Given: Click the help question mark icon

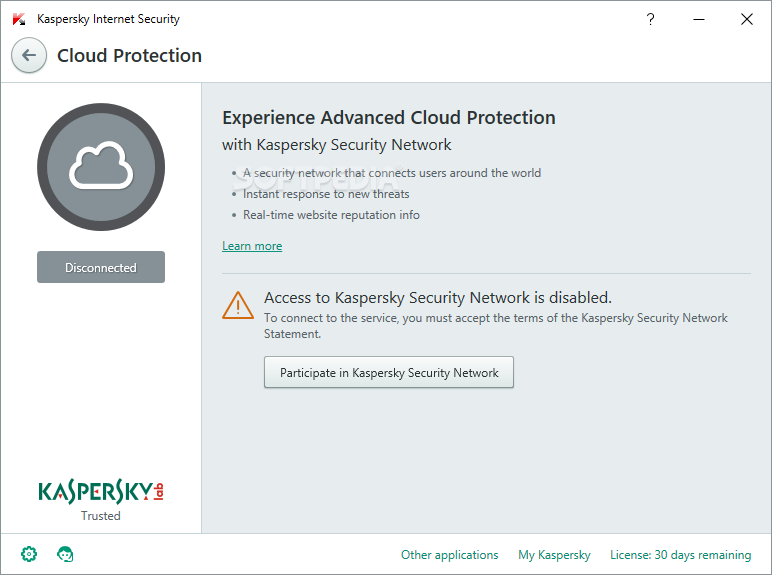Looking at the screenshot, I should tap(650, 19).
